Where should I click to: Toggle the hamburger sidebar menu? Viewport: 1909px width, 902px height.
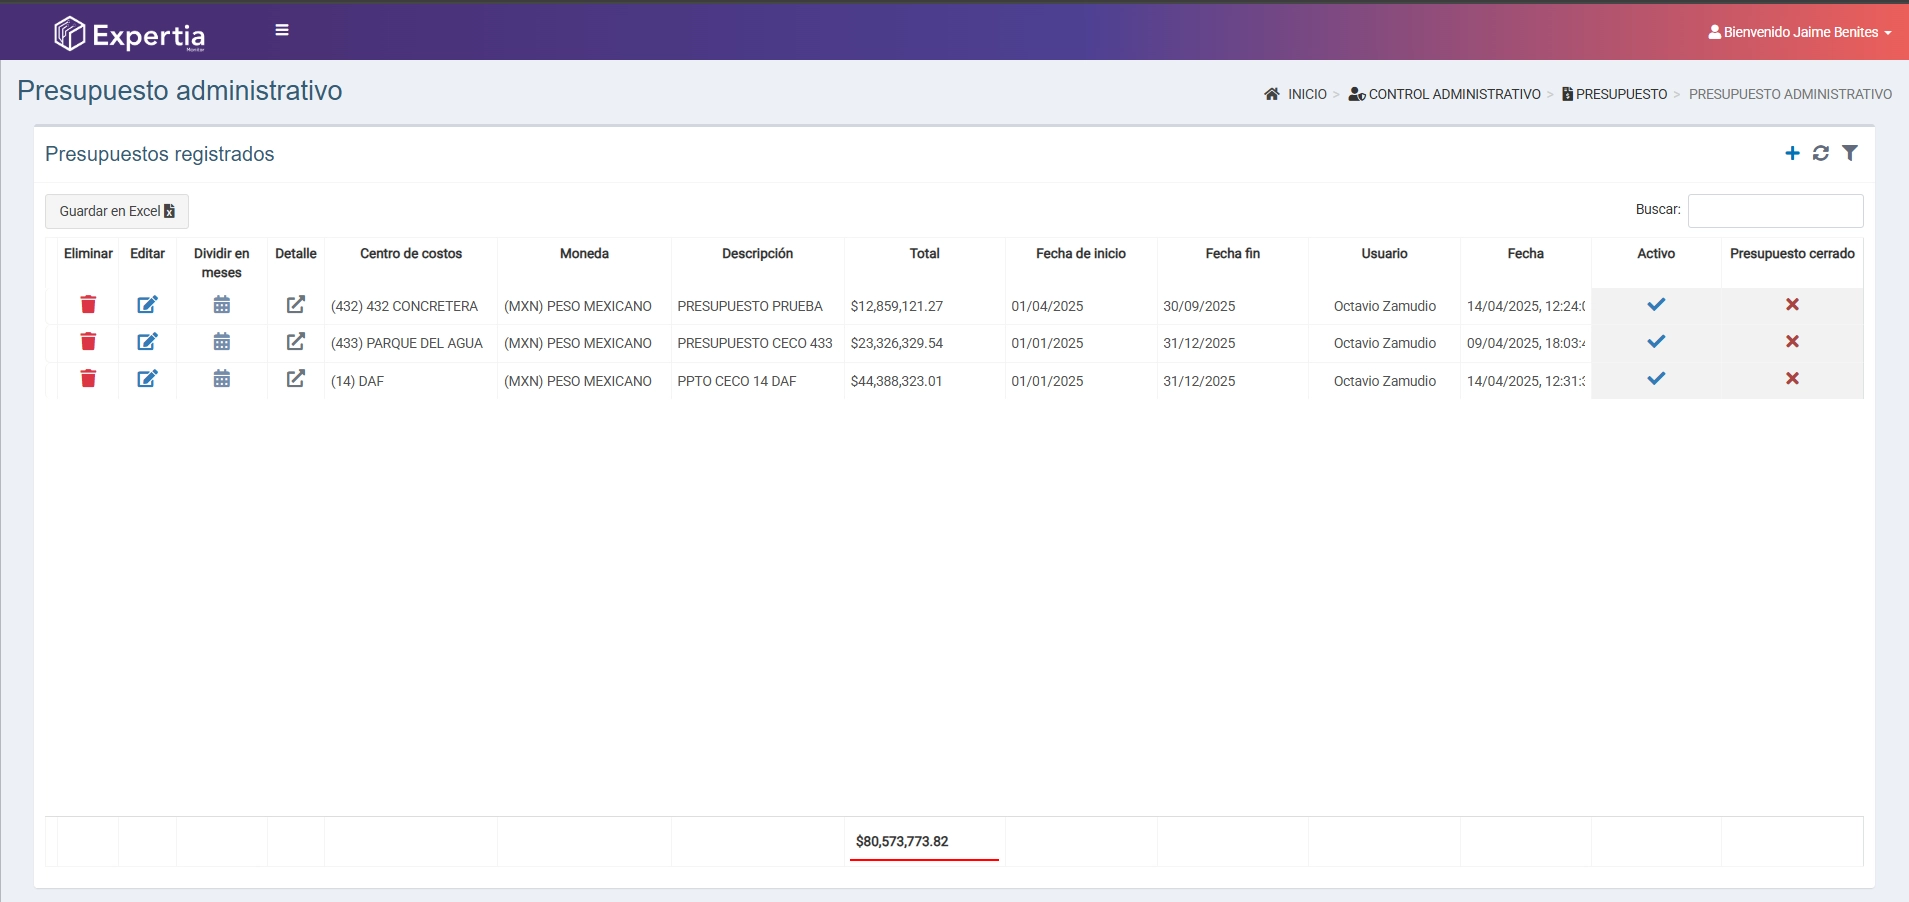(x=282, y=30)
